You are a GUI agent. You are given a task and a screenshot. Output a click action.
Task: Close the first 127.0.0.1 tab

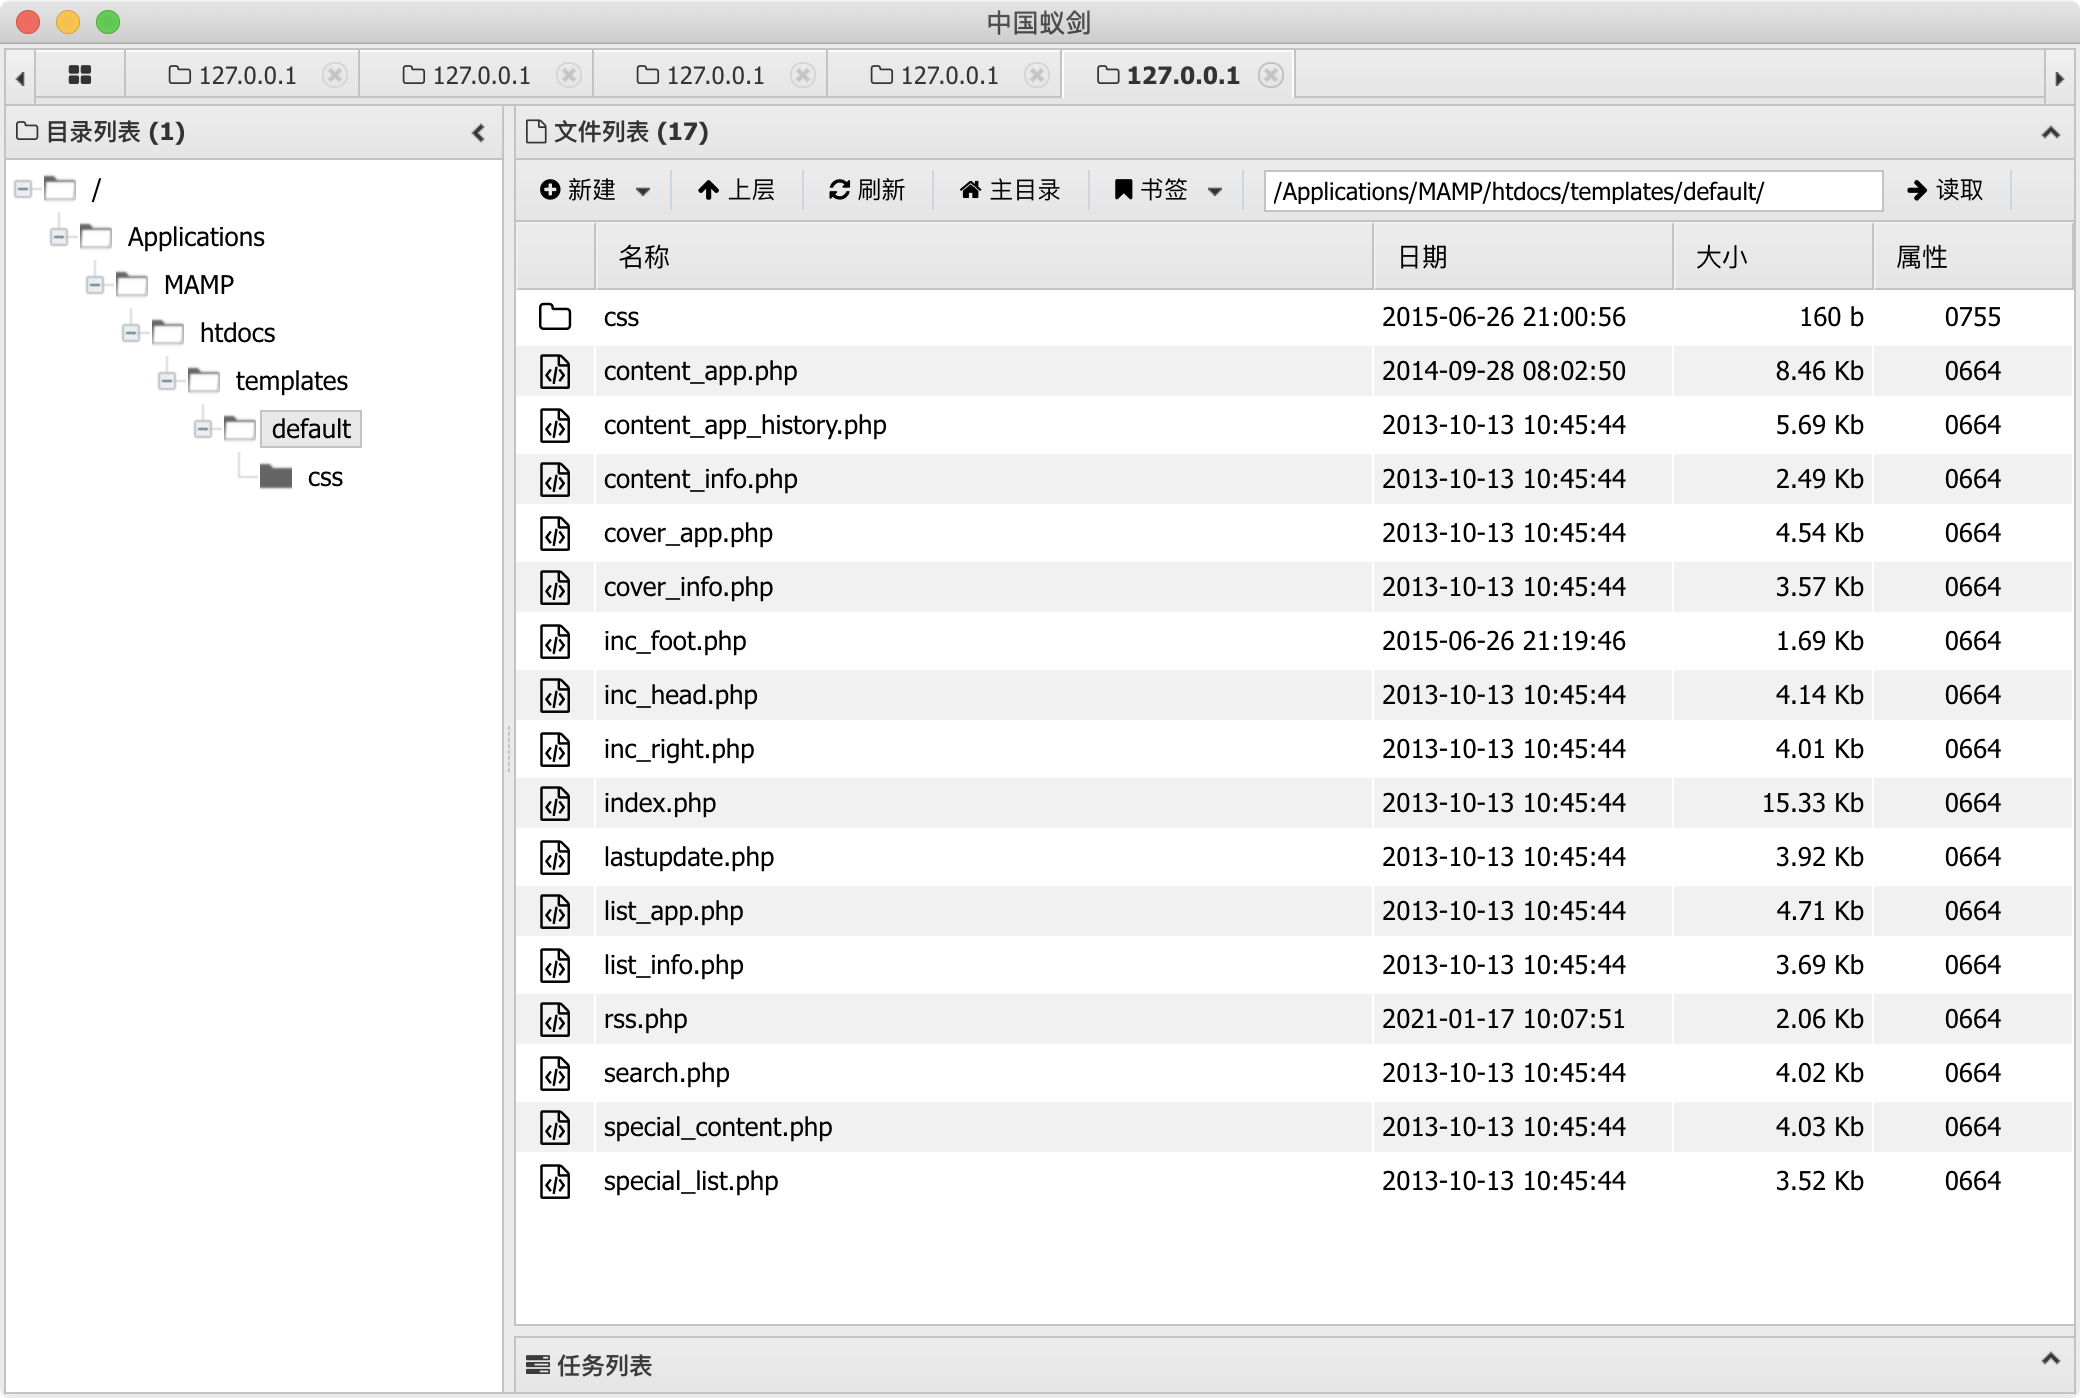336,75
